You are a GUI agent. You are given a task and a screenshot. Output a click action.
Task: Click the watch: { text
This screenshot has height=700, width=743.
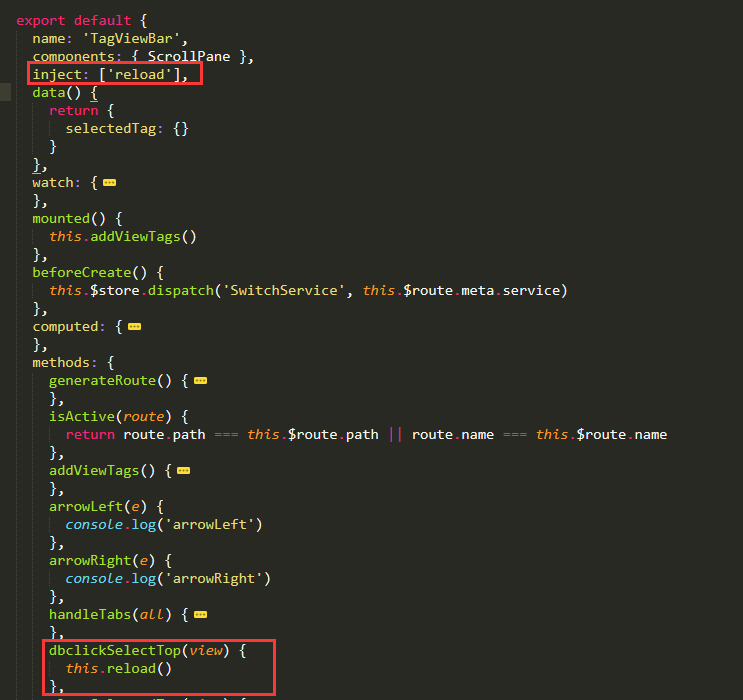tap(65, 183)
